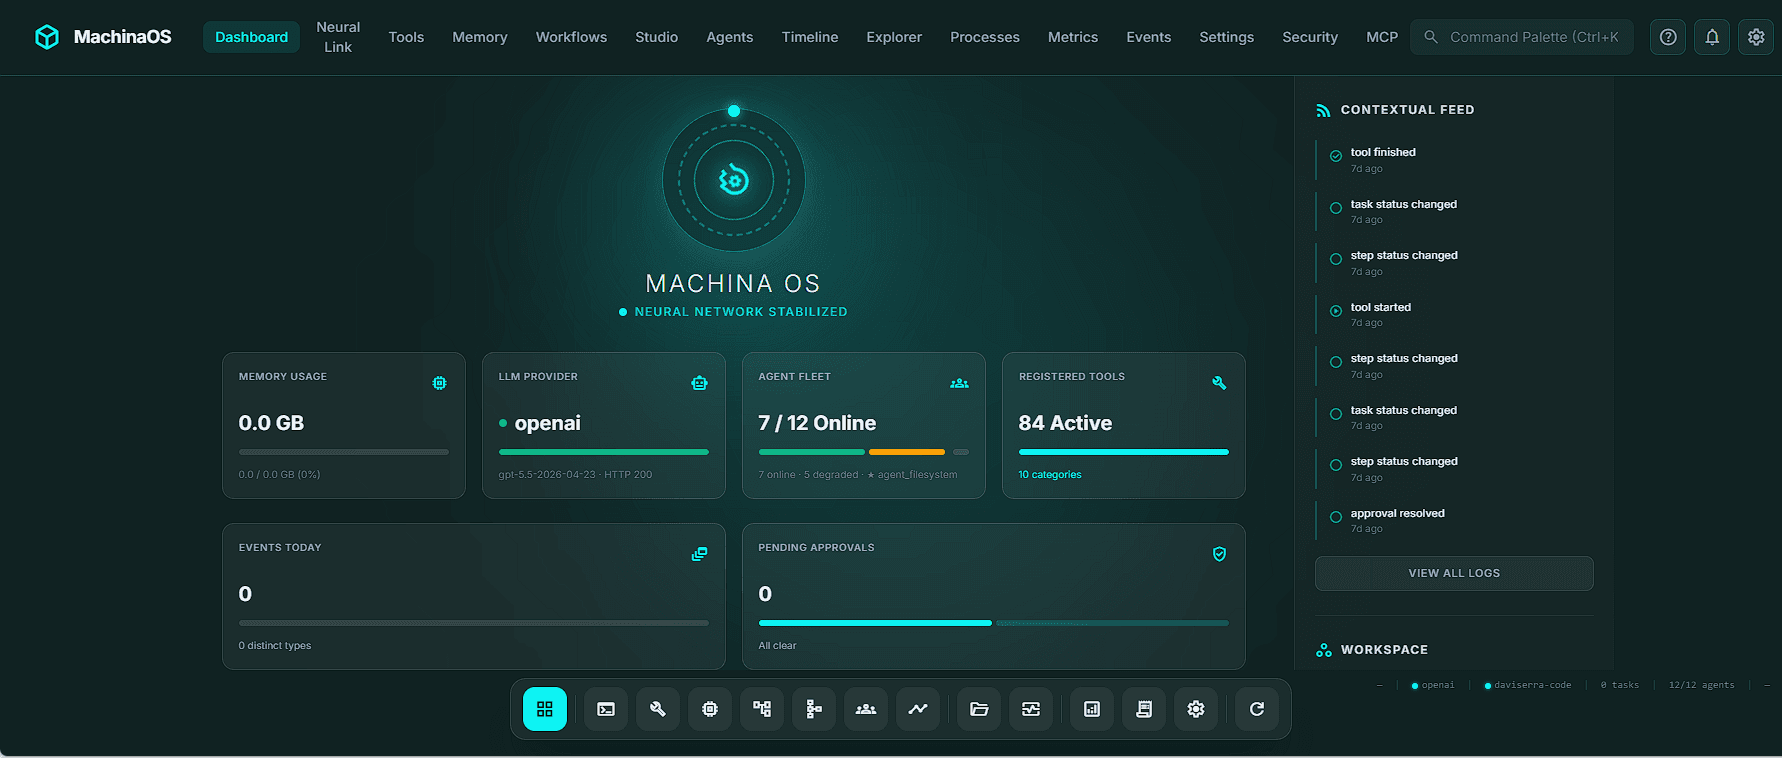
Task: Click the shield icon on Pending Approvals card
Action: 1219,554
